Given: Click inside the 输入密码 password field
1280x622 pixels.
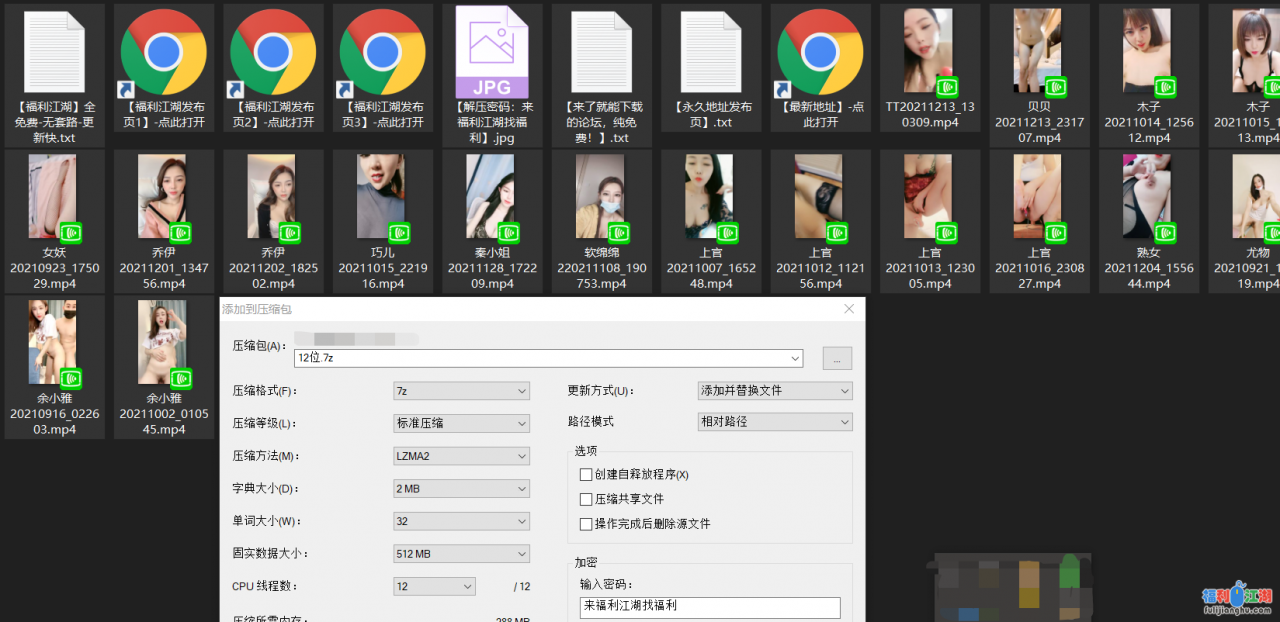Looking at the screenshot, I should coord(710,607).
